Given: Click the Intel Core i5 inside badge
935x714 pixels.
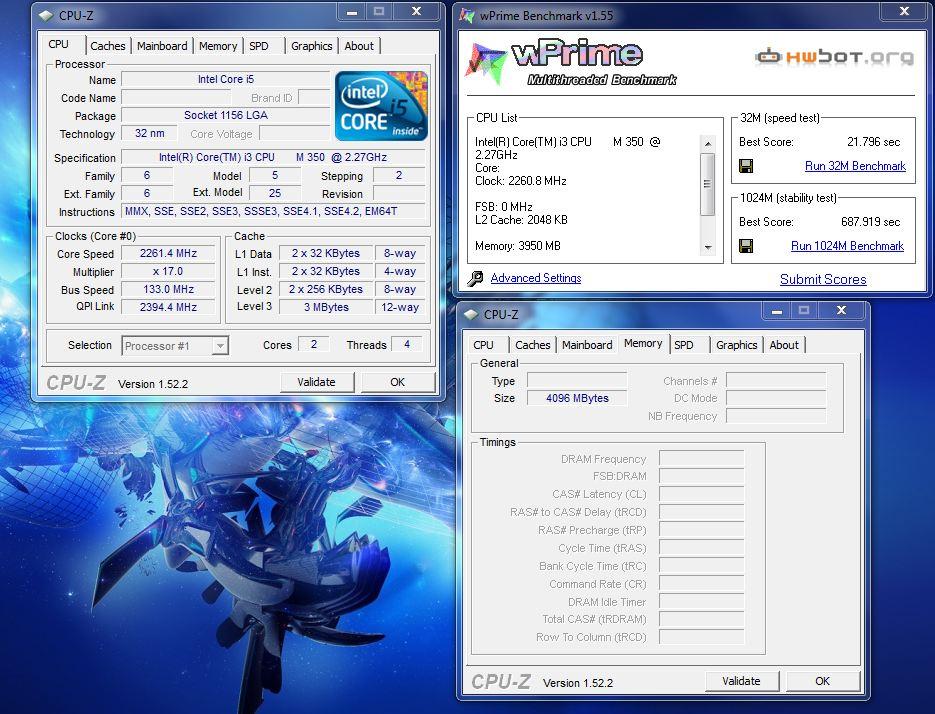Looking at the screenshot, I should pos(382,106).
